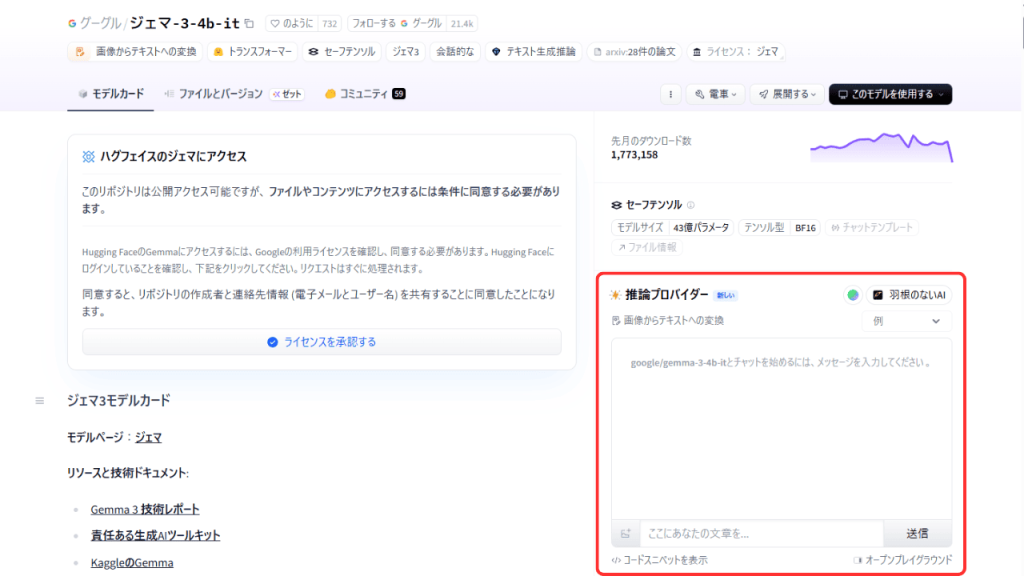Click the Safetensors info icon in the sidebar

click(x=691, y=205)
